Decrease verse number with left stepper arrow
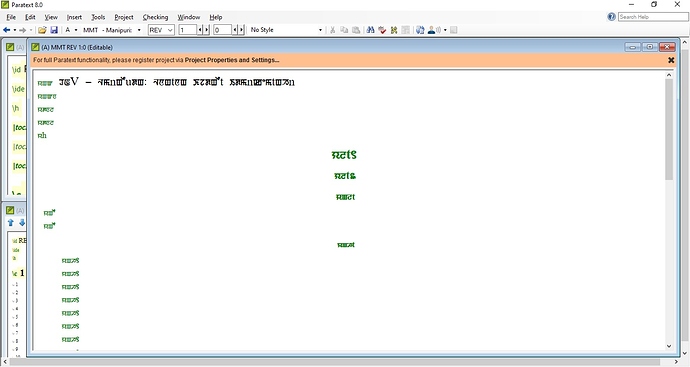The width and height of the screenshot is (690, 367). [x=235, y=30]
